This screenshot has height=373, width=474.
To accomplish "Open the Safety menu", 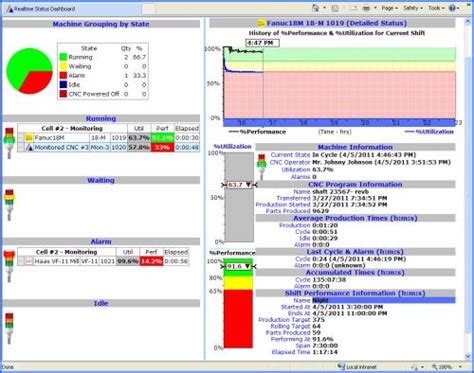I will pyautogui.click(x=413, y=8).
